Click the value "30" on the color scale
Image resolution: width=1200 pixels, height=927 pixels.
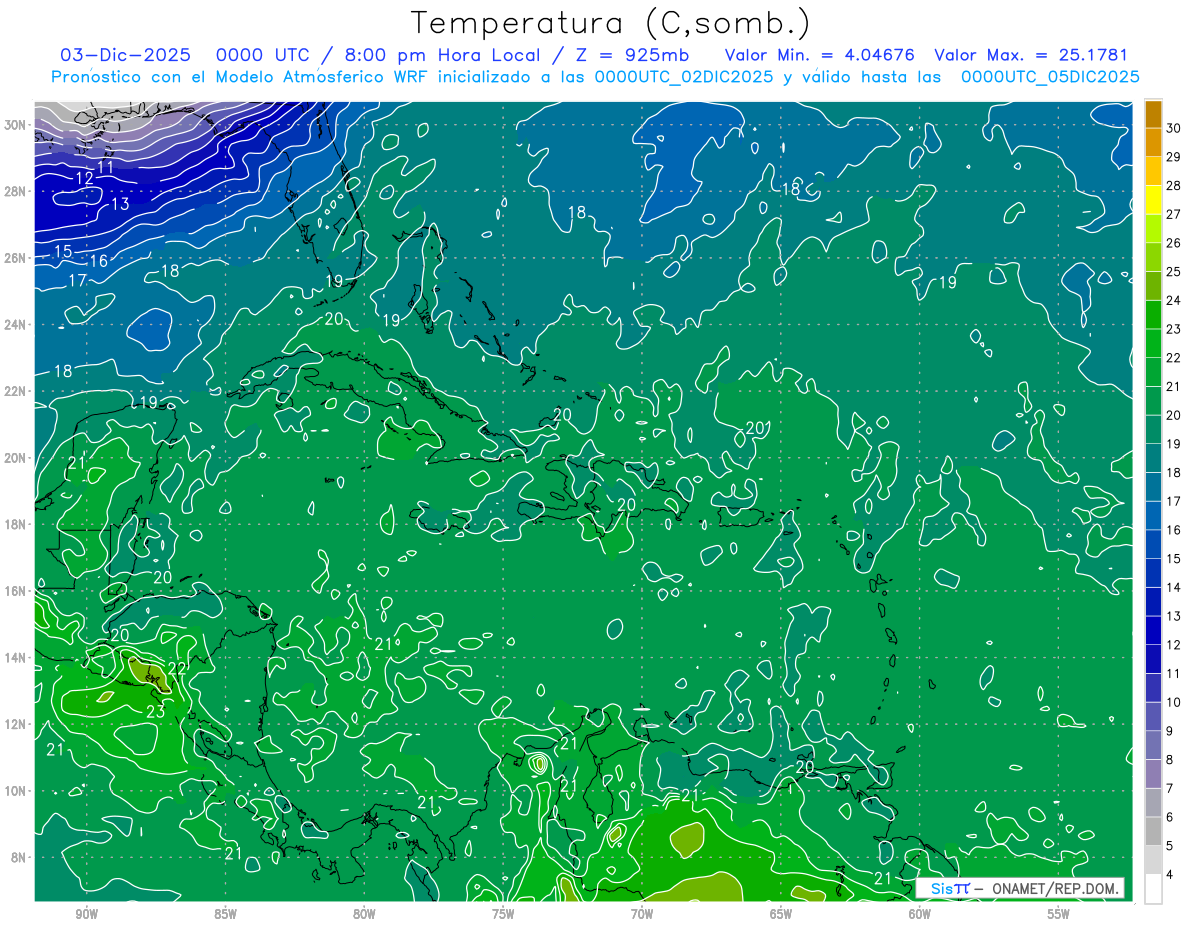tap(1173, 127)
